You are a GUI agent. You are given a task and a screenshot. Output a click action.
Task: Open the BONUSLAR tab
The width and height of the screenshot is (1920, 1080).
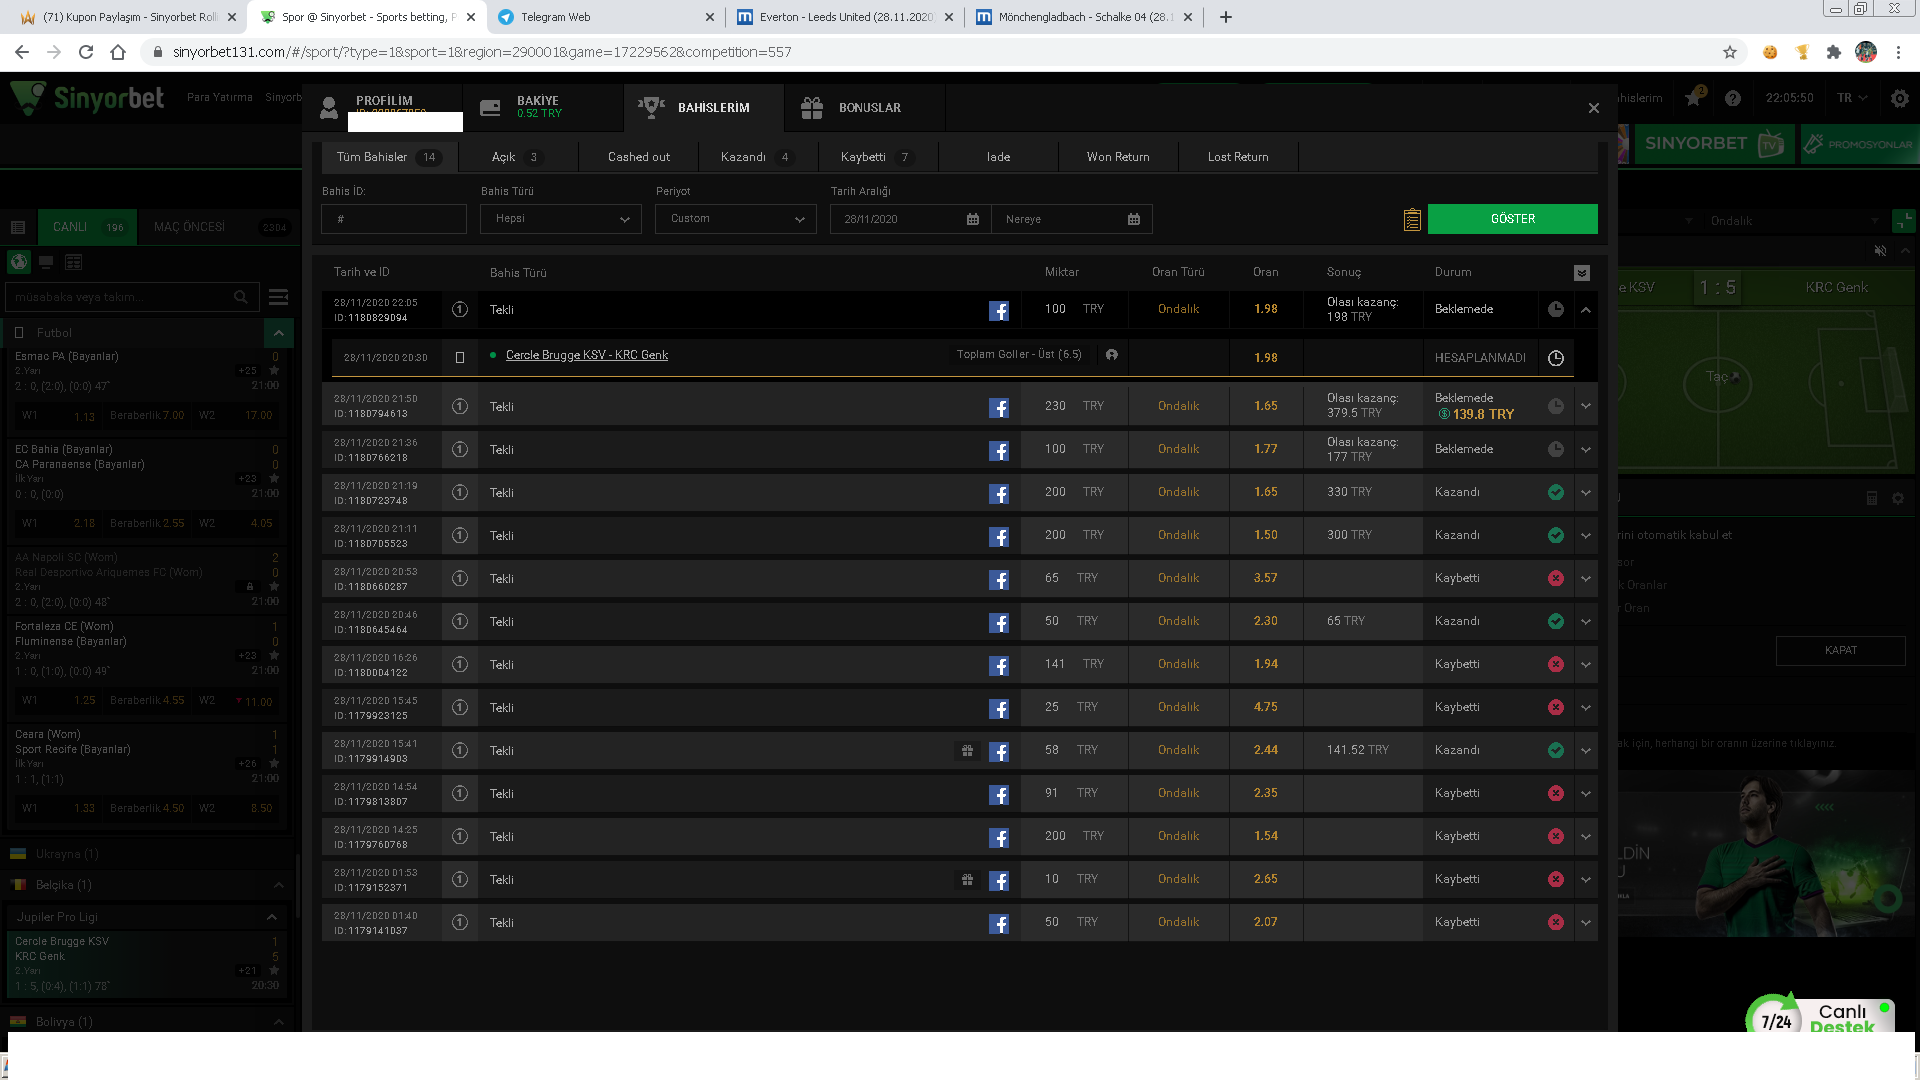click(x=865, y=107)
